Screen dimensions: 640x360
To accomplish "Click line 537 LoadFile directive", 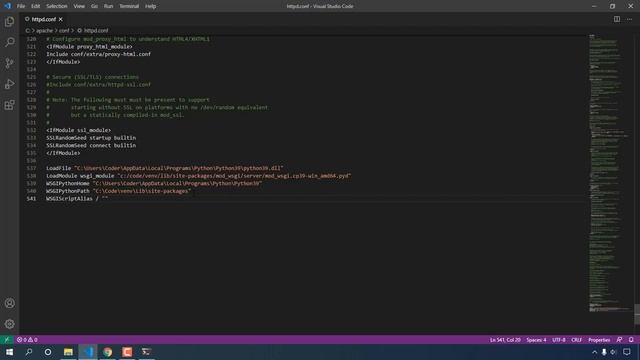I will point(164,168).
